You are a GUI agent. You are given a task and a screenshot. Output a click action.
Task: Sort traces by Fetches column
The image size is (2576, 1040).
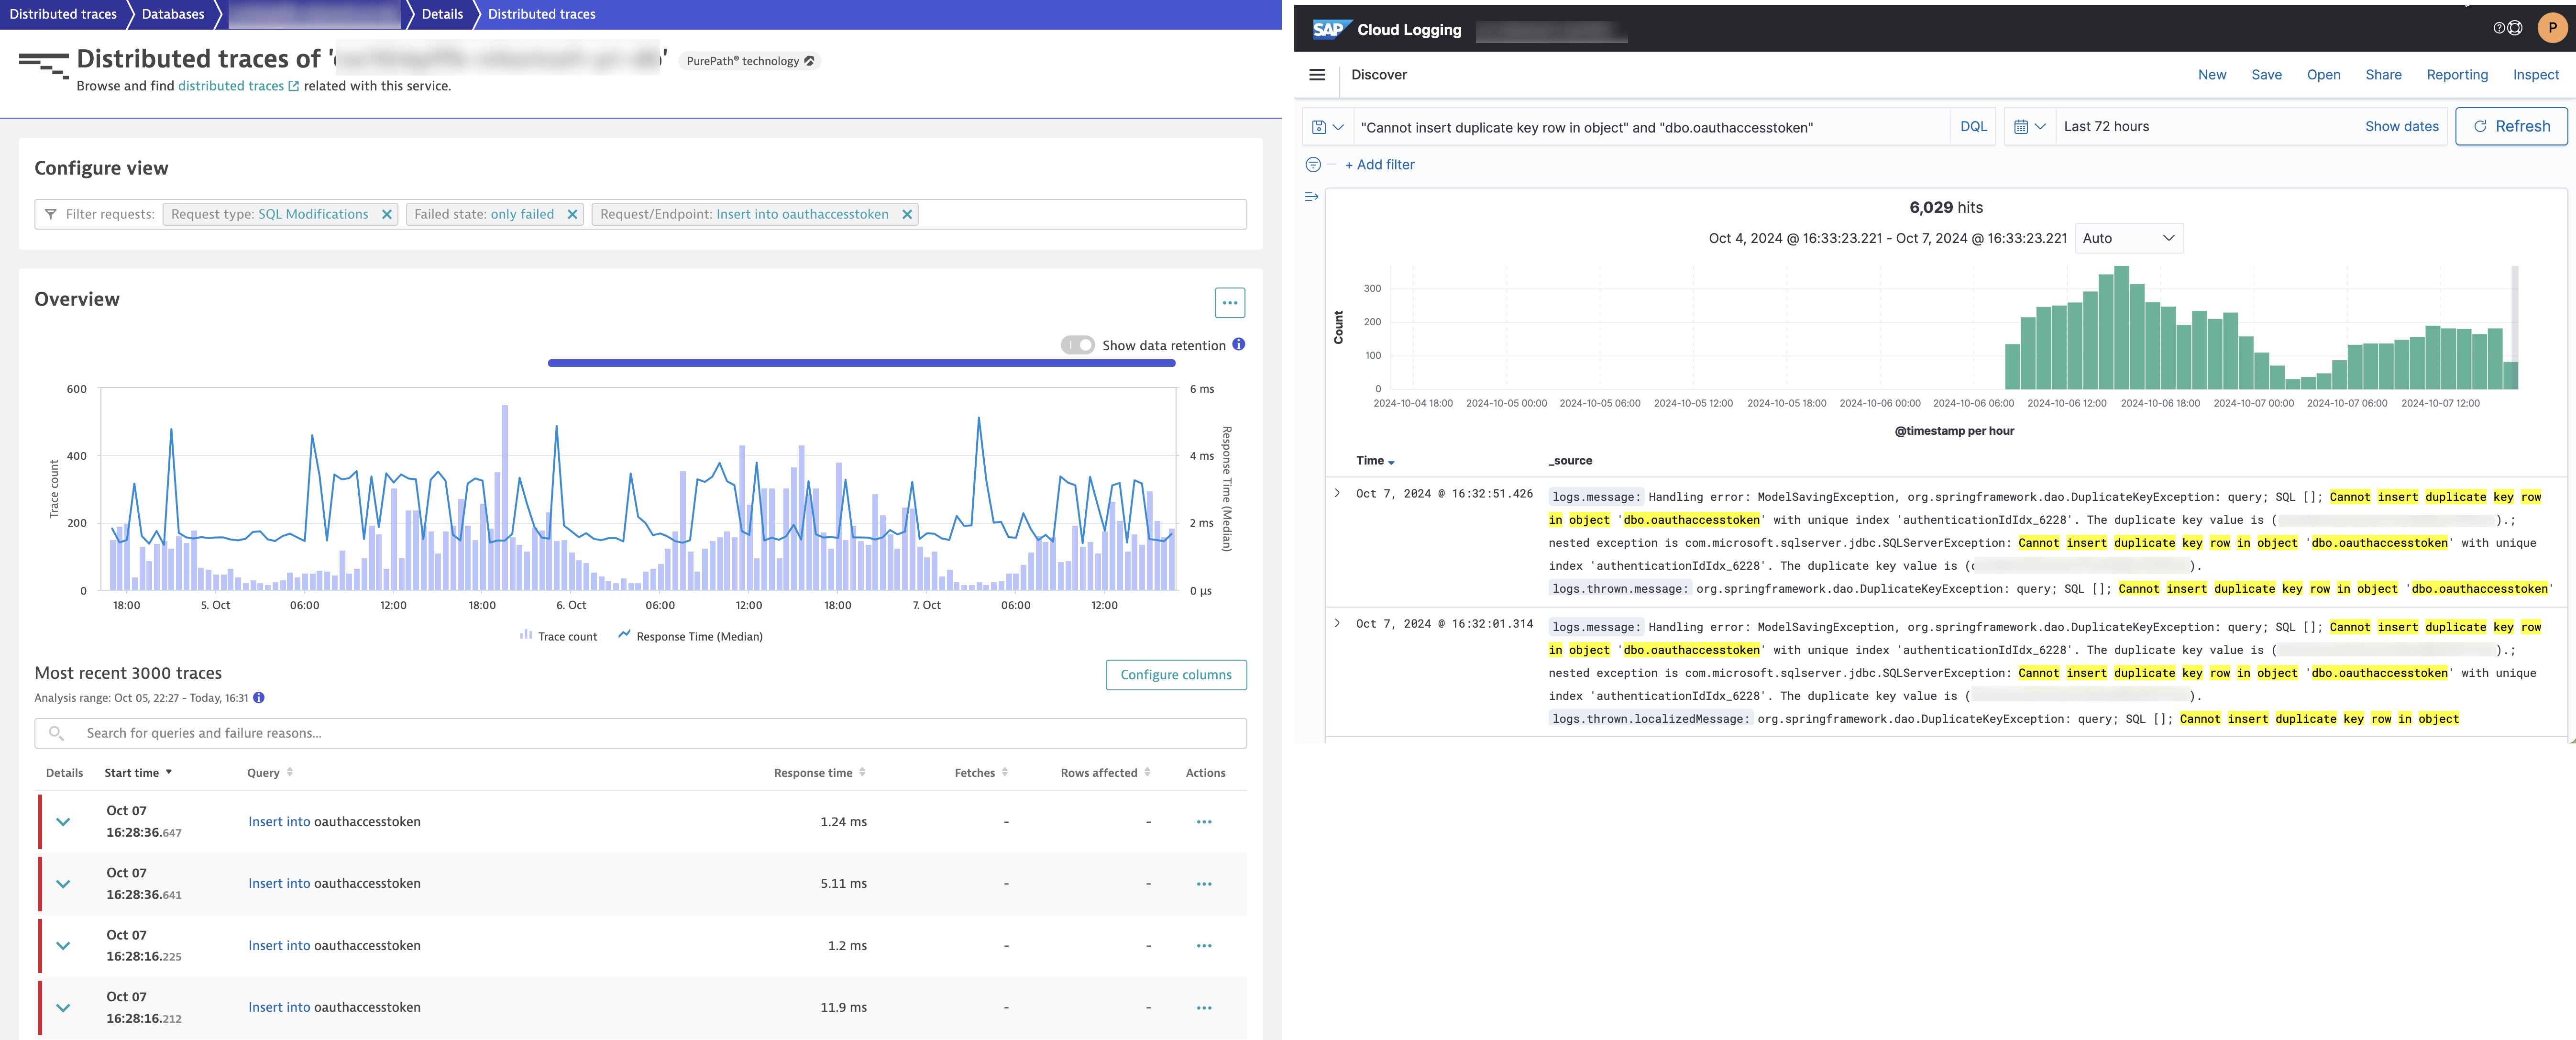click(x=980, y=773)
